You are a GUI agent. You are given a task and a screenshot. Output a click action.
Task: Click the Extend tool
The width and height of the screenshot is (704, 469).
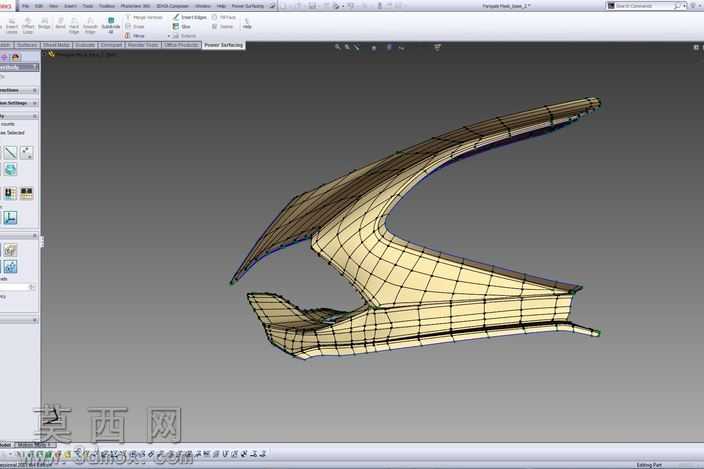(x=185, y=35)
